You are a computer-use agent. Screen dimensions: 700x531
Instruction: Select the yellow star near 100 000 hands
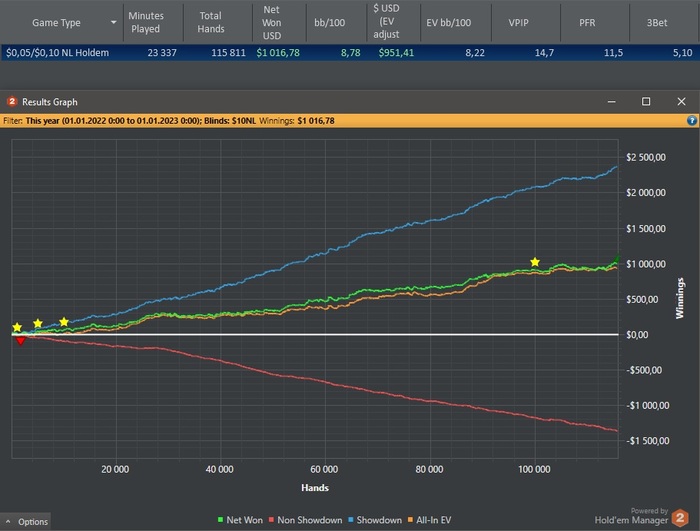pyautogui.click(x=535, y=262)
